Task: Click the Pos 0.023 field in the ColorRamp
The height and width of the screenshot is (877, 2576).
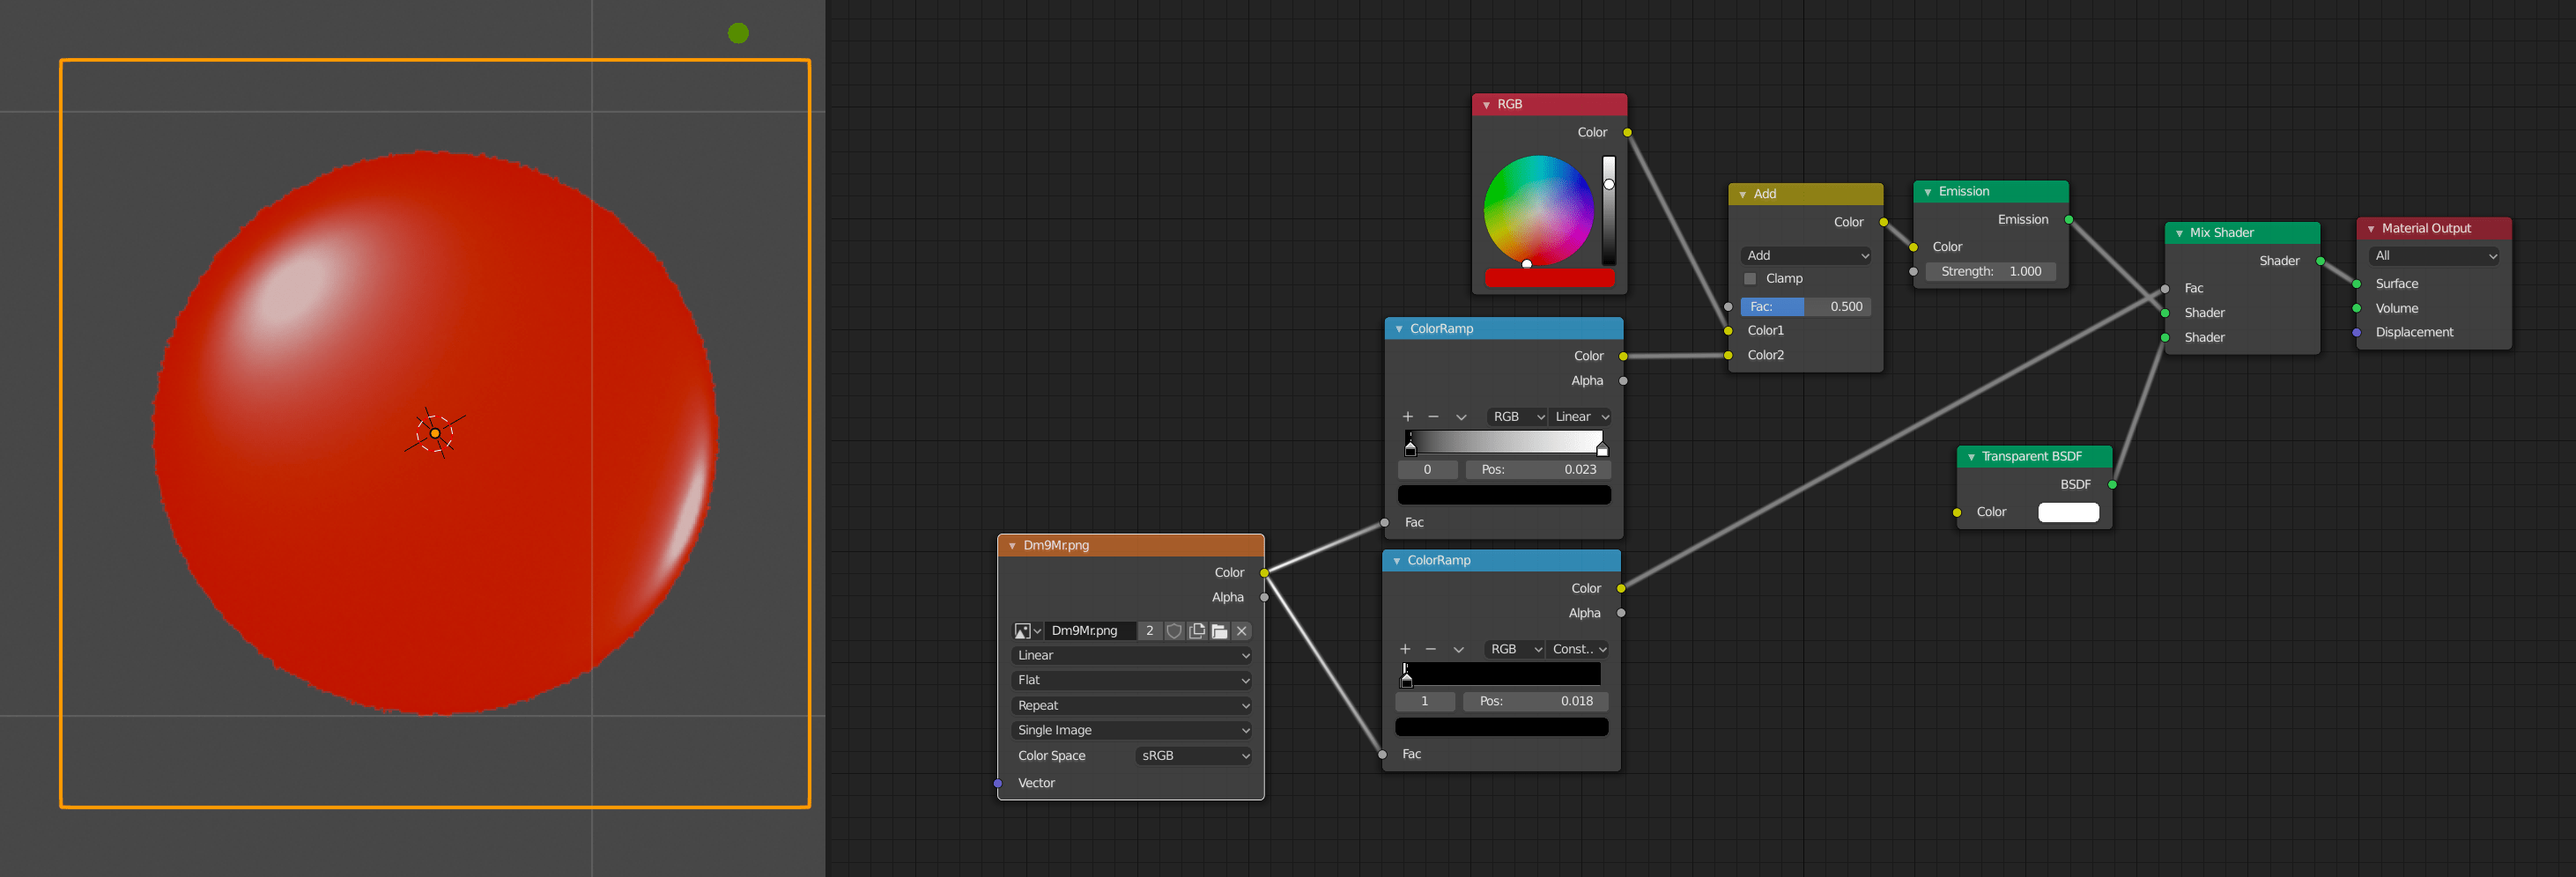Action: point(1538,469)
